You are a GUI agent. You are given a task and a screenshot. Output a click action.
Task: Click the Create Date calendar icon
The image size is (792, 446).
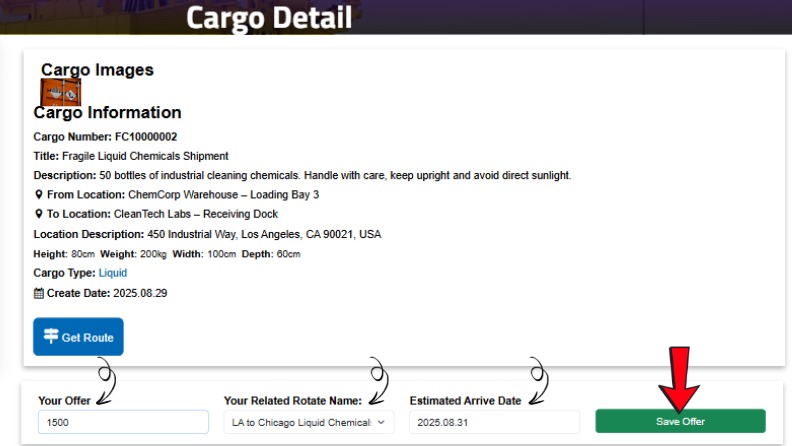[x=39, y=292]
